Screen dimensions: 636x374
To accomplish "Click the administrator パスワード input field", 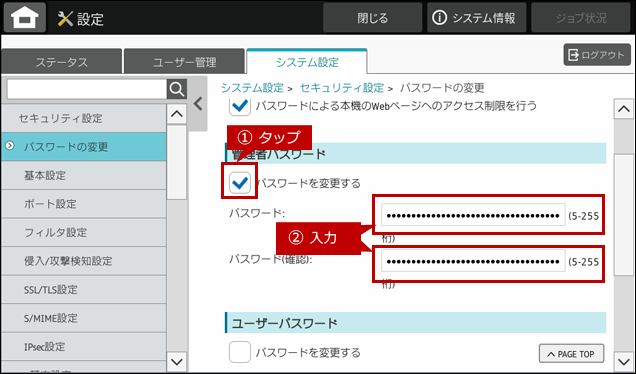I will (473, 215).
